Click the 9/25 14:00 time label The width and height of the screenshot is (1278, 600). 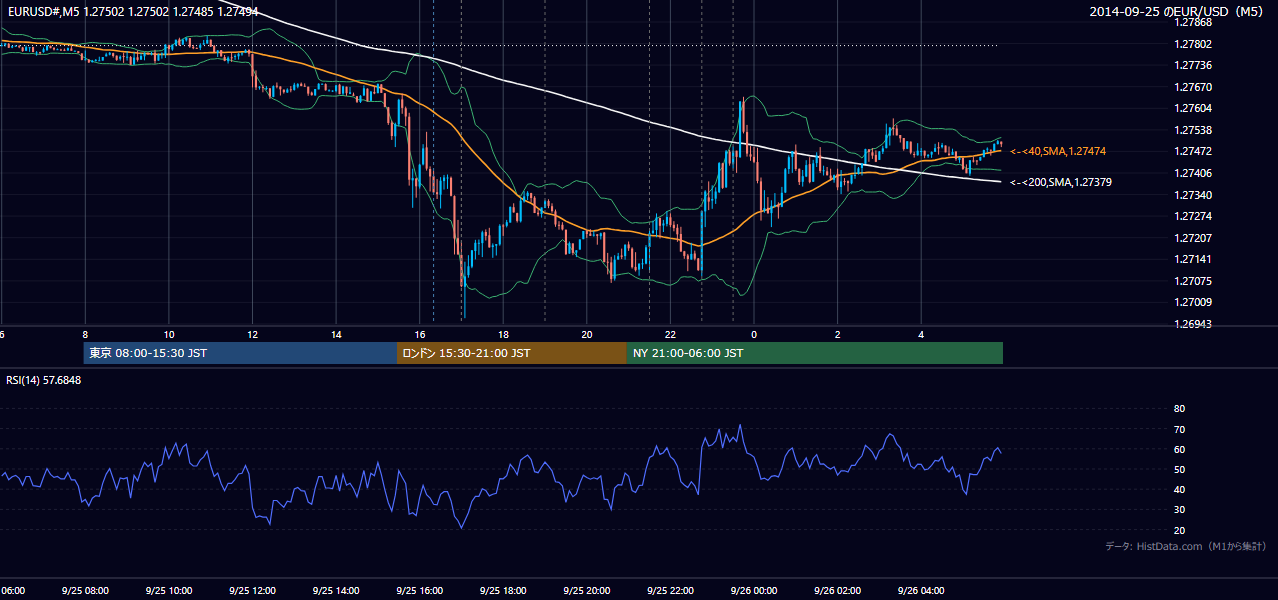pyautogui.click(x=335, y=591)
